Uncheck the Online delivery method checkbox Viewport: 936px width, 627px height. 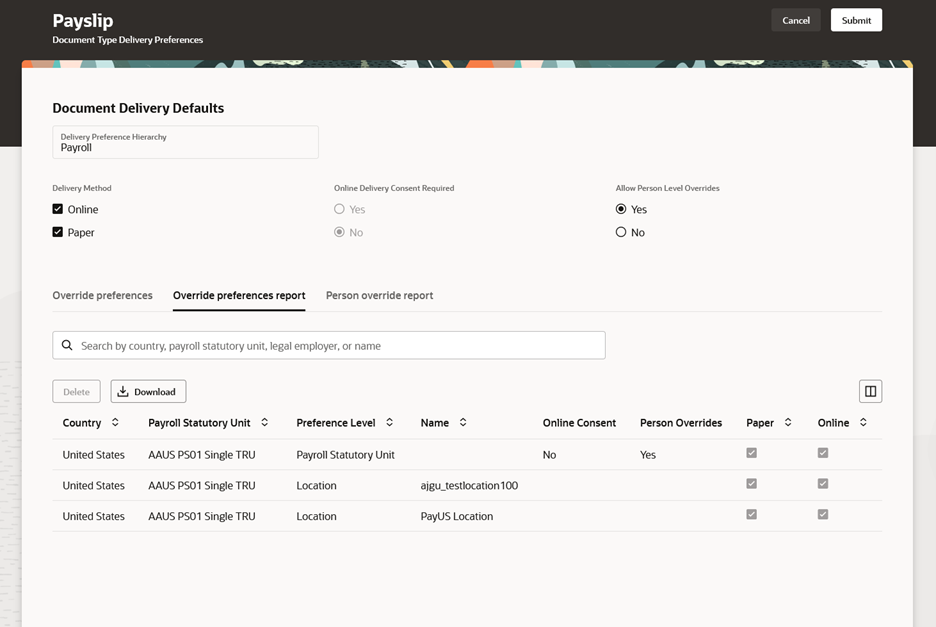coord(57,209)
